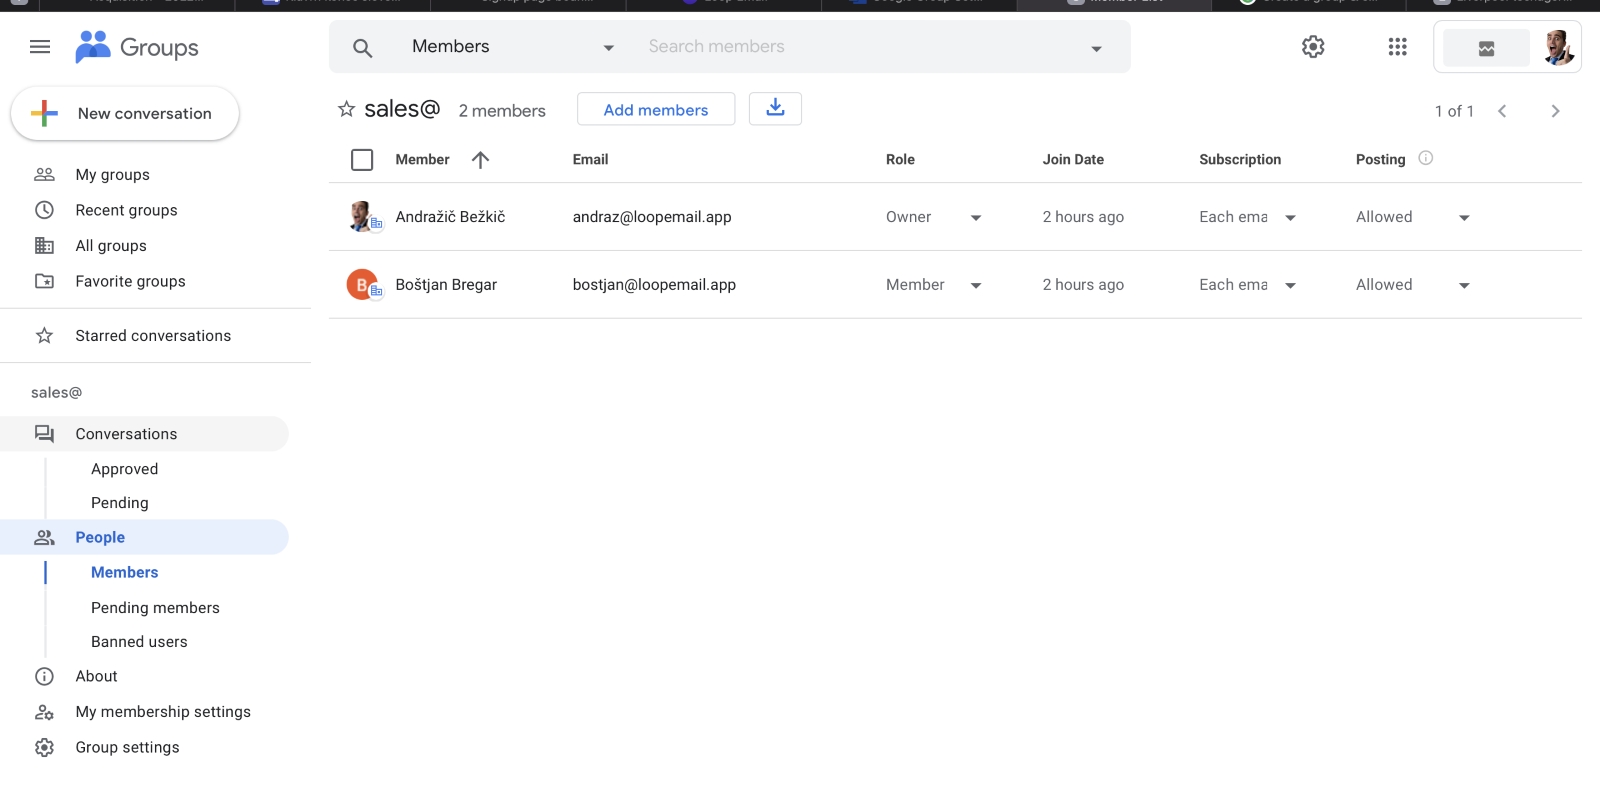Click the Recent groups clock icon
The width and height of the screenshot is (1600, 792).
[x=44, y=210]
